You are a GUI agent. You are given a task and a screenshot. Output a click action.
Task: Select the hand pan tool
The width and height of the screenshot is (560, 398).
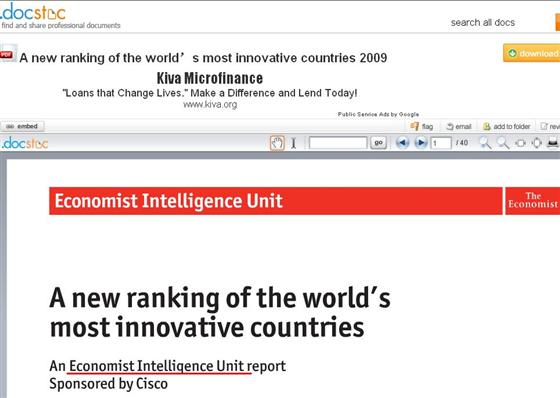pyautogui.click(x=277, y=143)
